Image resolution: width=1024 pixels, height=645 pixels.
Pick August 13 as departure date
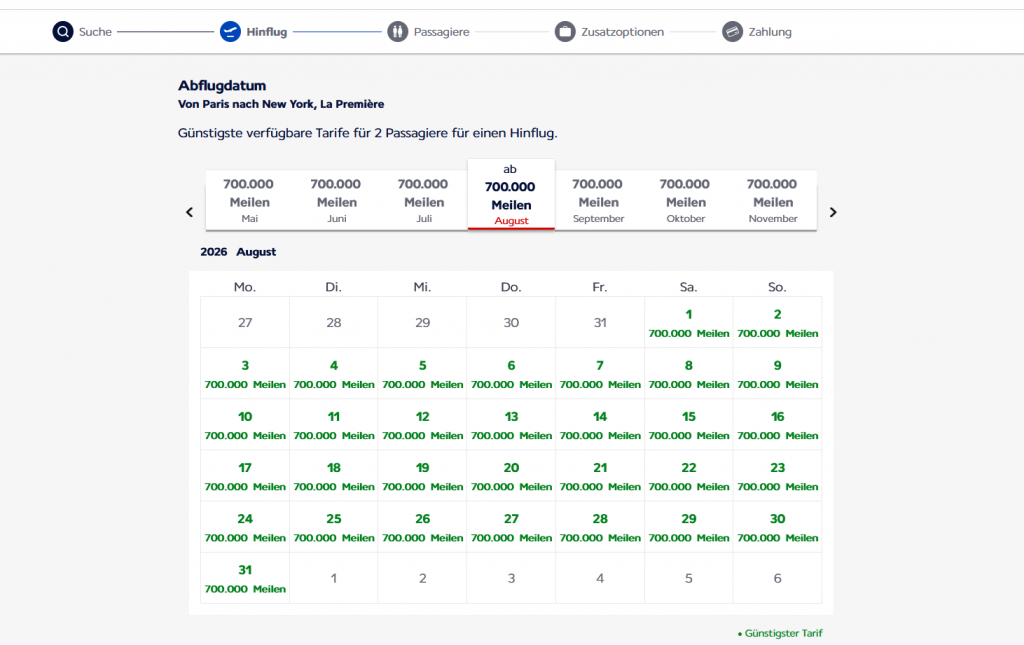coord(511,425)
